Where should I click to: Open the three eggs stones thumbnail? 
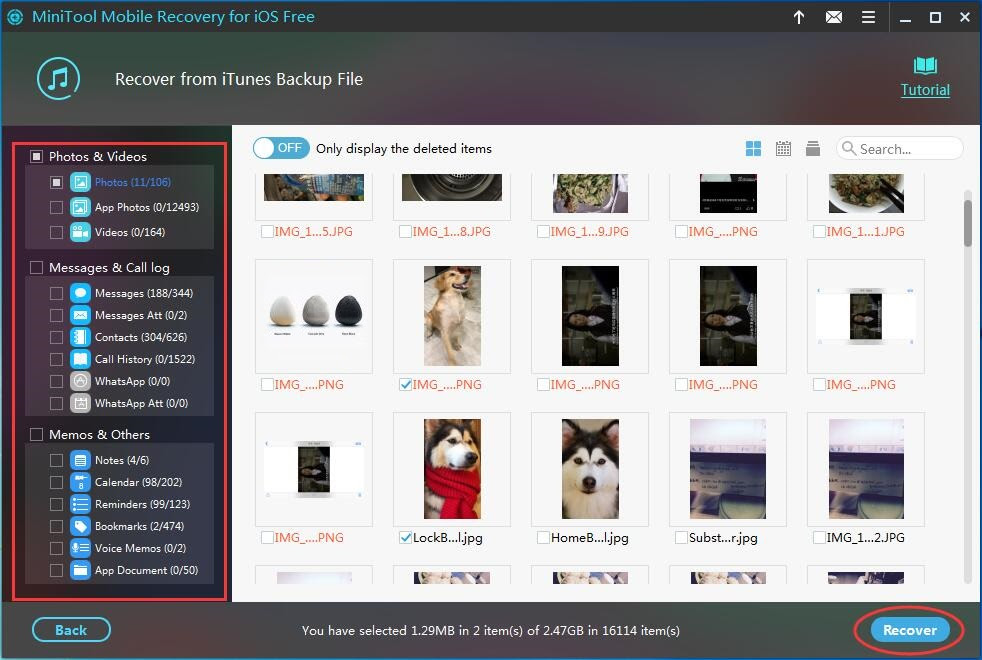(x=314, y=316)
